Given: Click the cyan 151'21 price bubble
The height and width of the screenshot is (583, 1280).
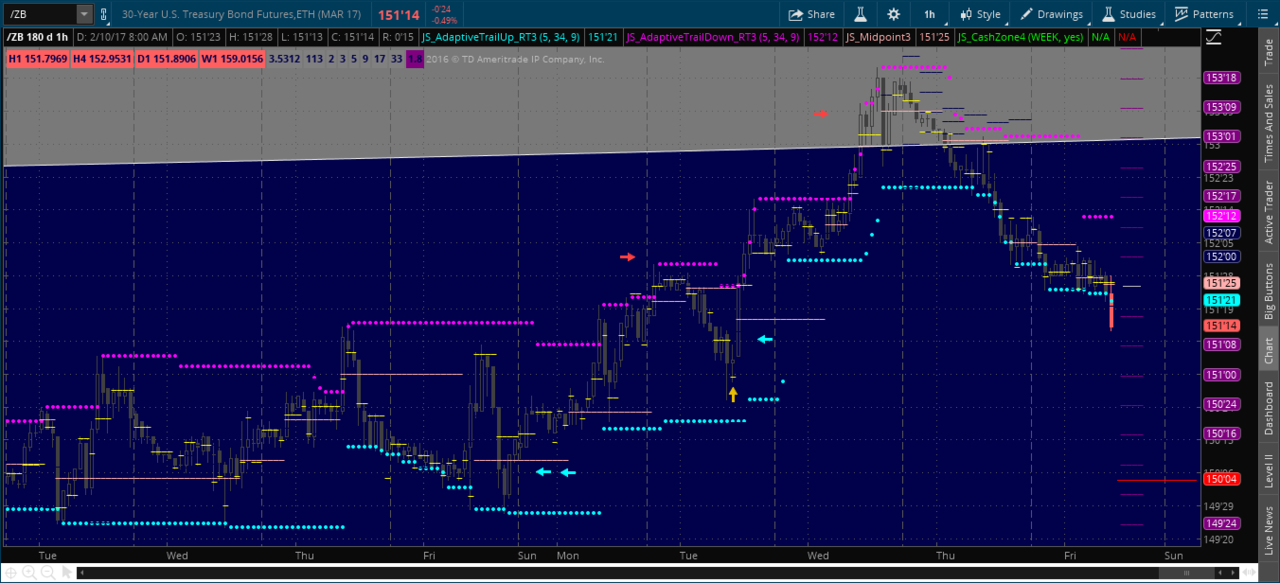Looking at the screenshot, I should pos(1221,300).
